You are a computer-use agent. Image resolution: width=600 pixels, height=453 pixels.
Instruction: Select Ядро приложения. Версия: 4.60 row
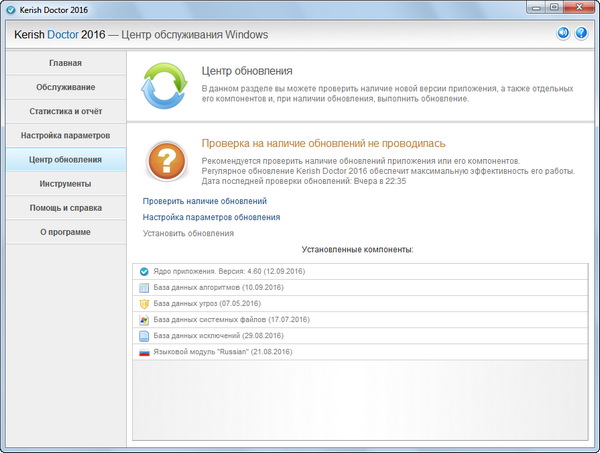point(360,272)
